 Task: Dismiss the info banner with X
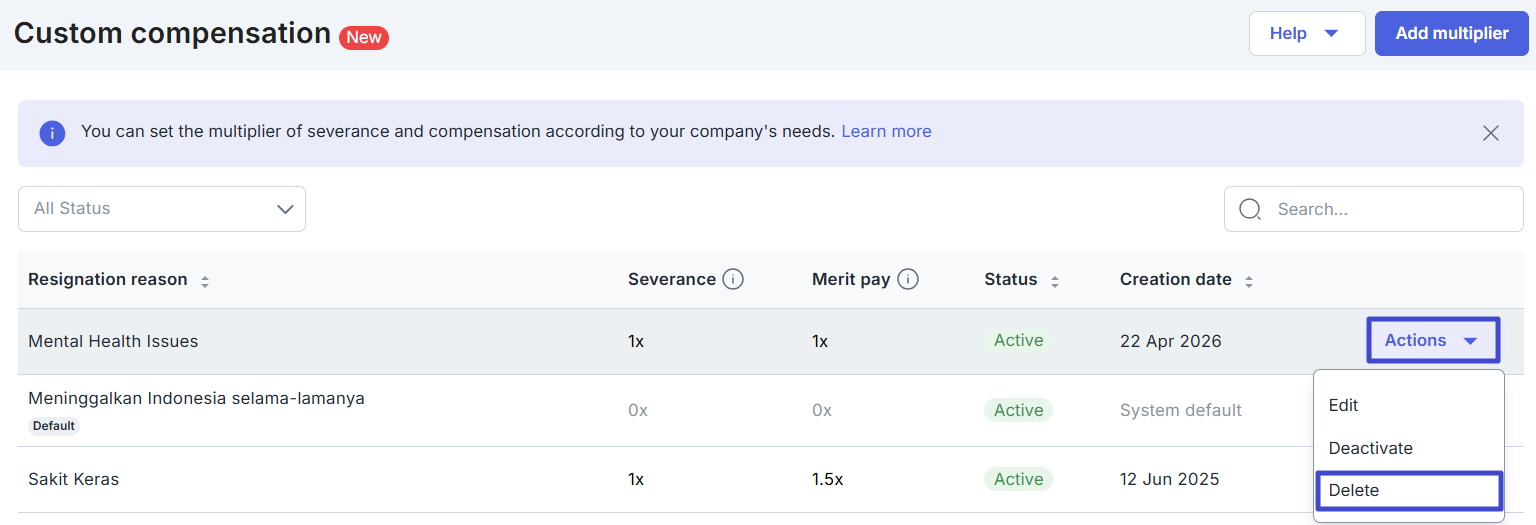[x=1490, y=133]
